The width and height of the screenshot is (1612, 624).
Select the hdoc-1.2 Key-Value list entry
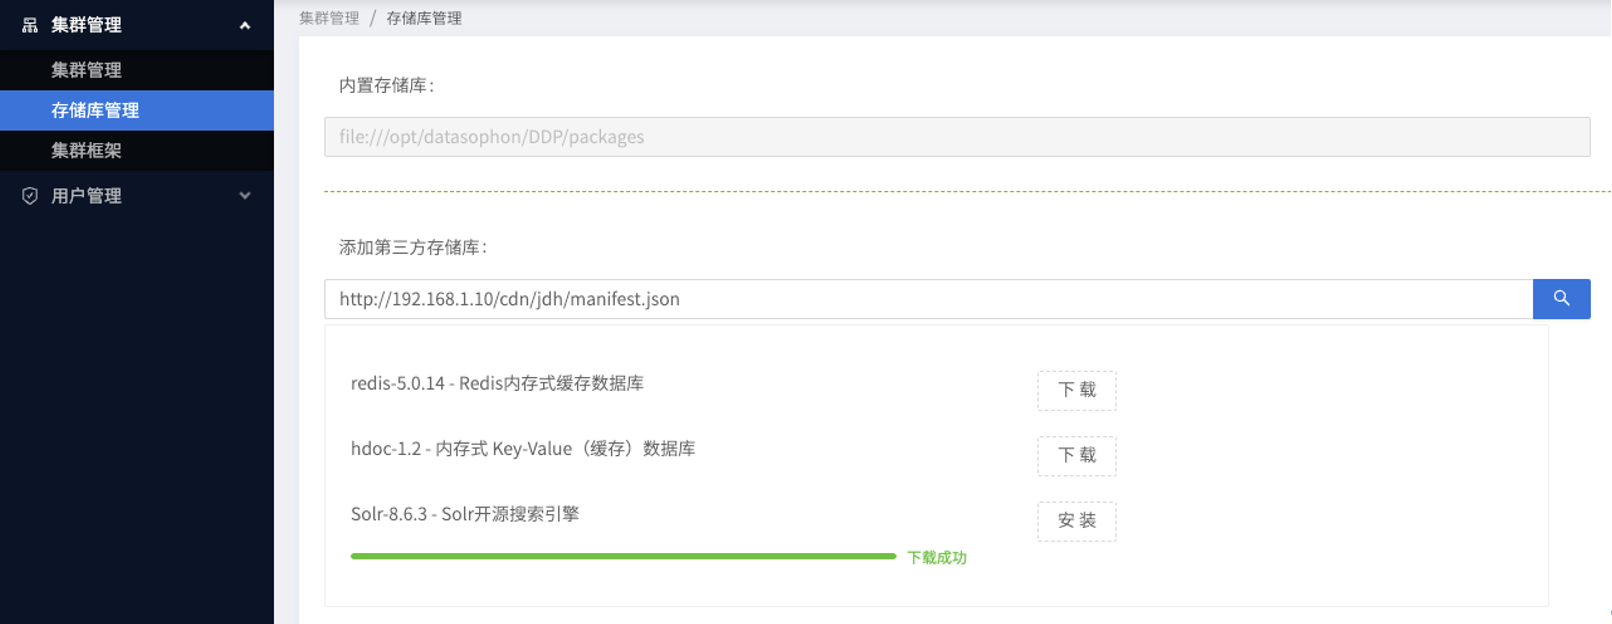coord(523,449)
